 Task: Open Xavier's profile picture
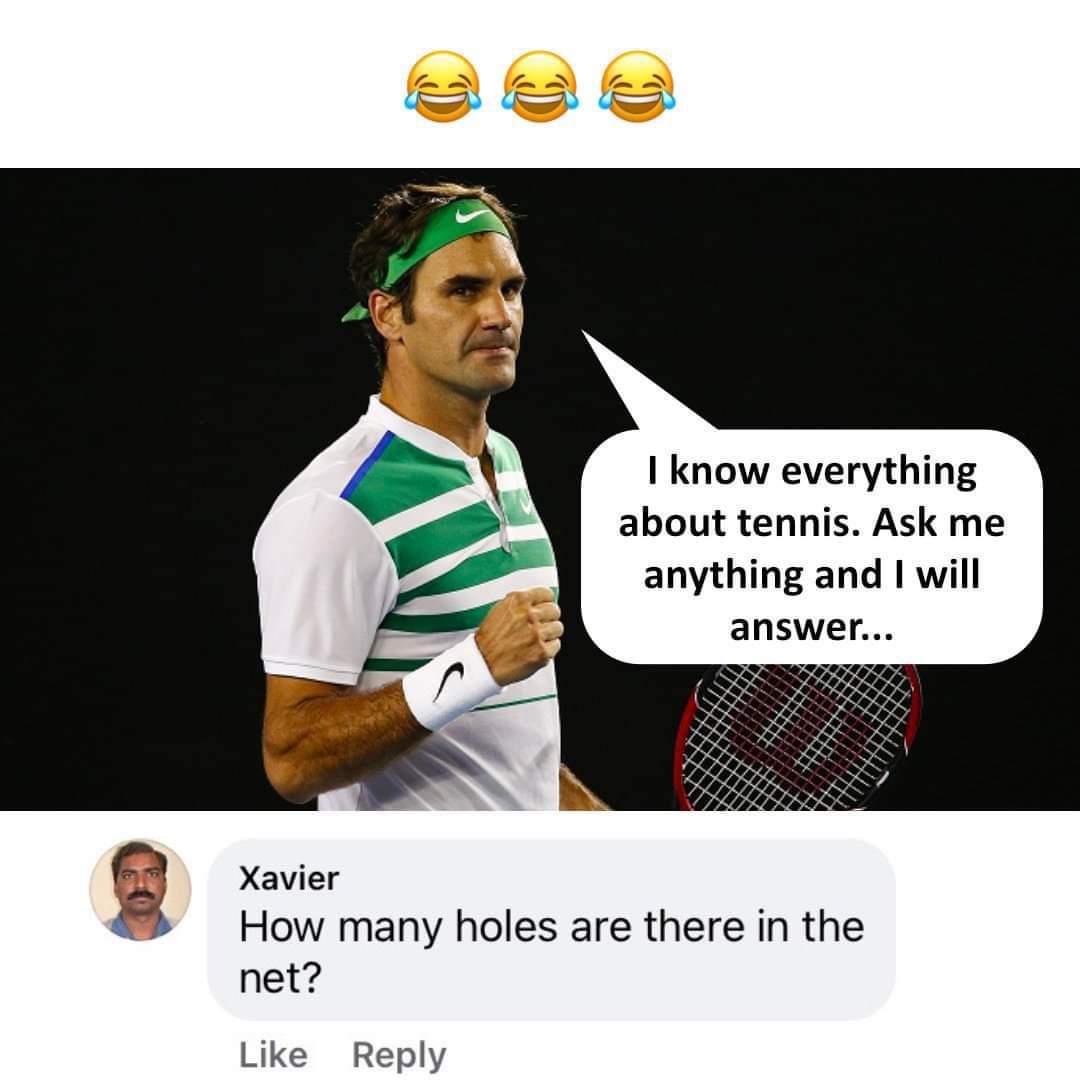point(140,890)
